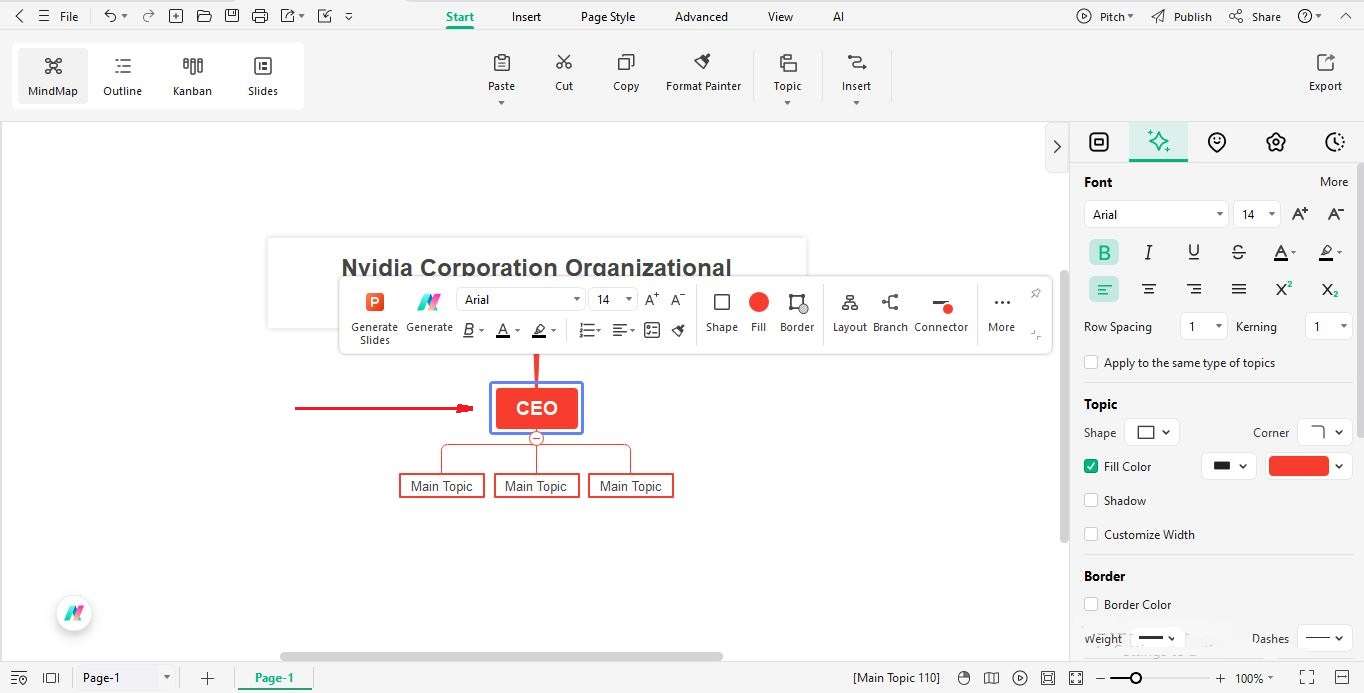This screenshot has height=693, width=1364.
Task: Enable Apply to same type of topics
Action: [x=1091, y=363]
